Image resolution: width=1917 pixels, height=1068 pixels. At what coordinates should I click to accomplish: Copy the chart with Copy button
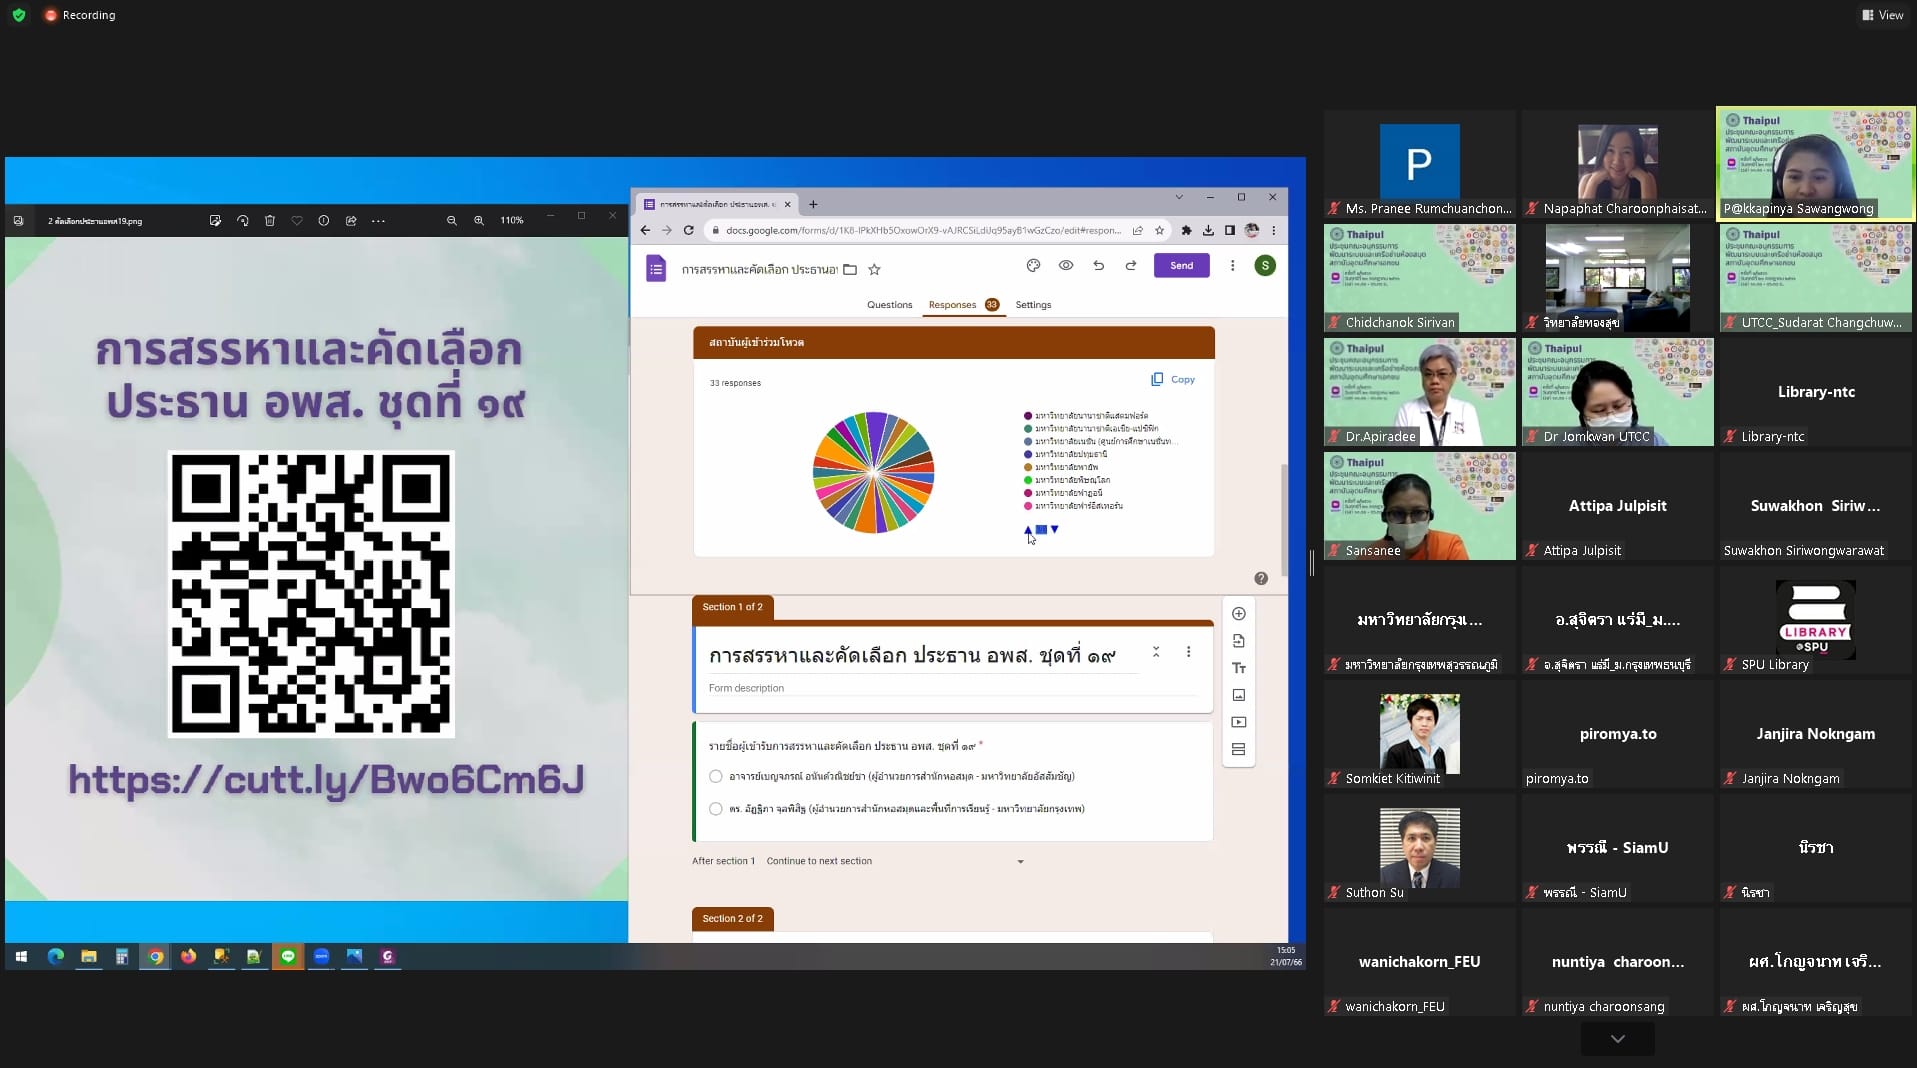tap(1173, 380)
